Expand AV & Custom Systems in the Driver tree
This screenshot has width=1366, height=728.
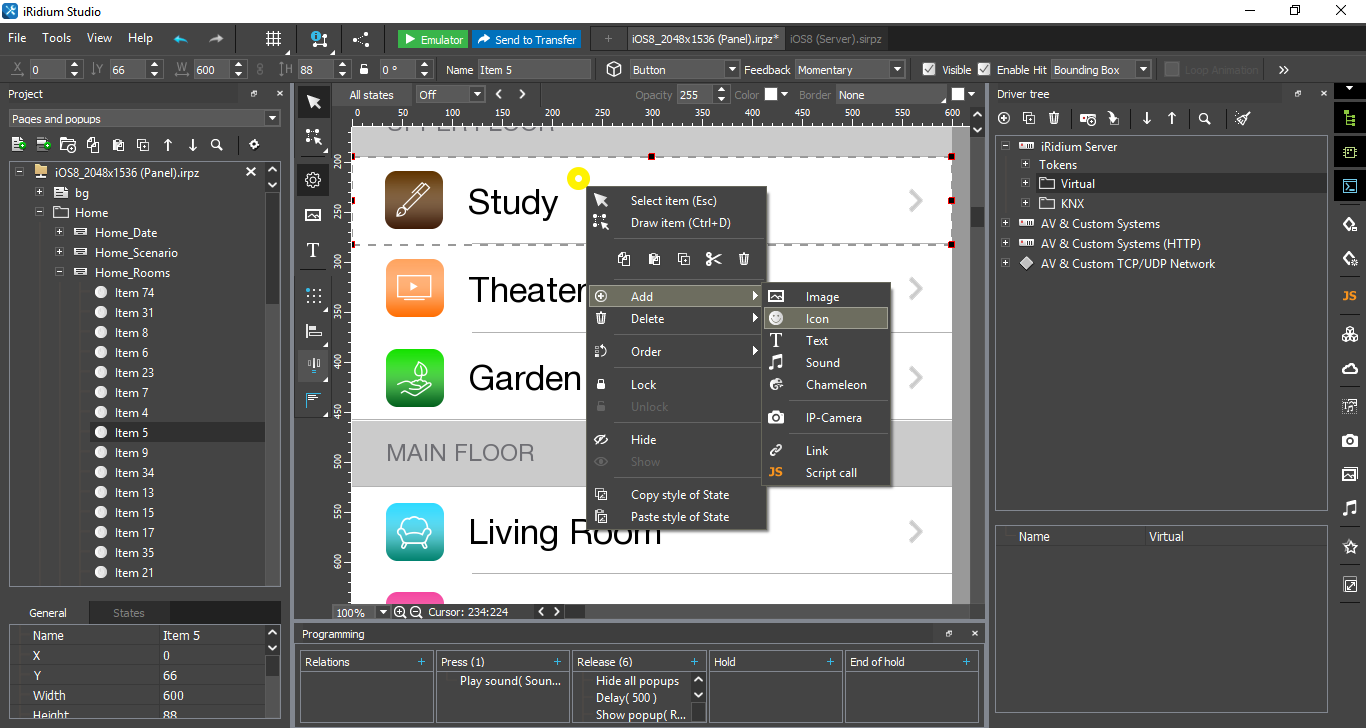1005,223
